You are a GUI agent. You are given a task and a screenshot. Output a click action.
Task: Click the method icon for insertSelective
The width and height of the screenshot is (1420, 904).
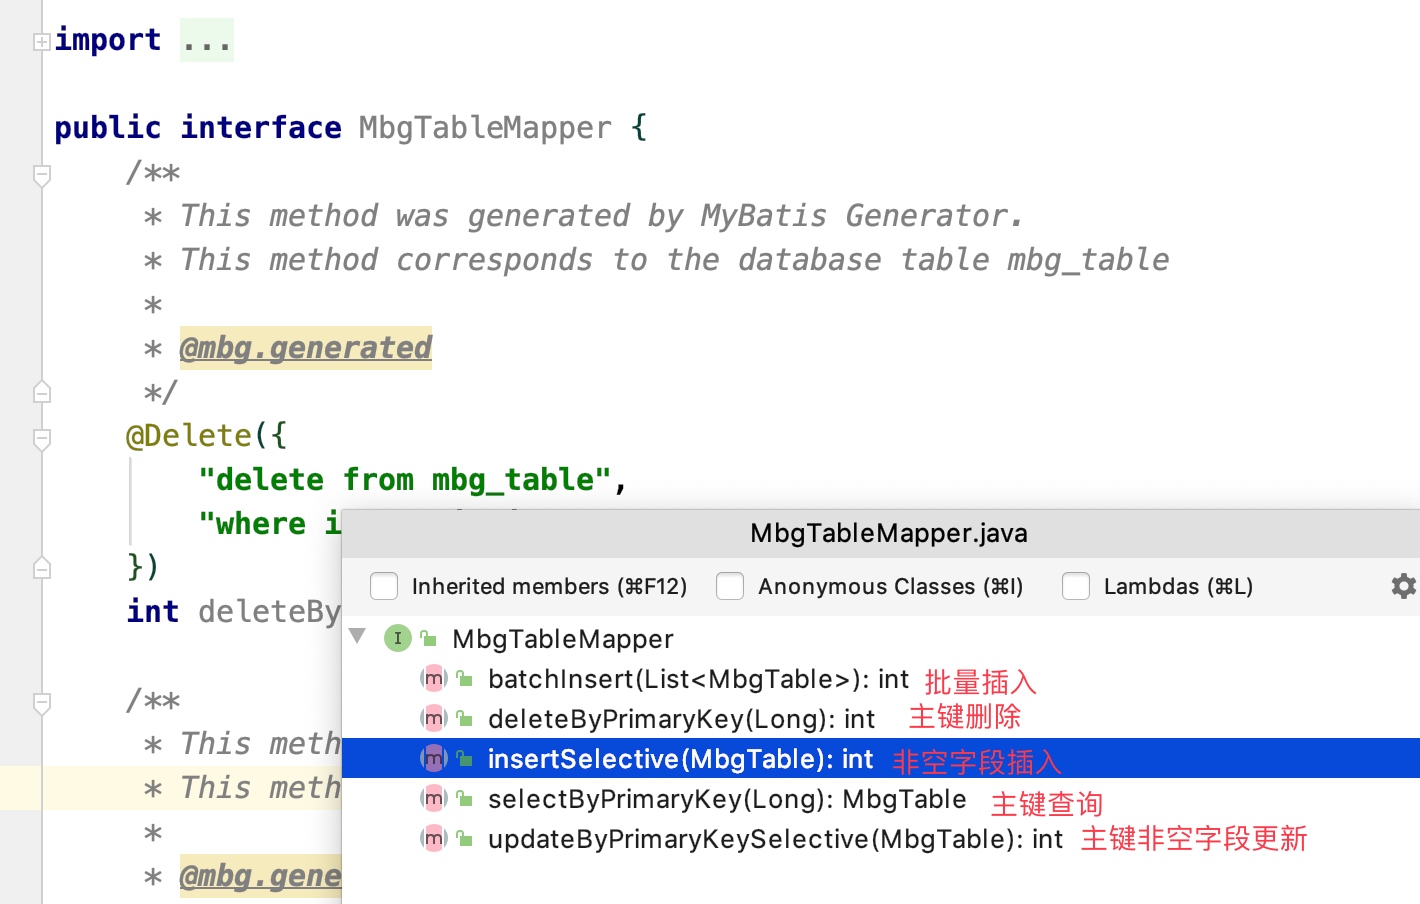tap(433, 759)
